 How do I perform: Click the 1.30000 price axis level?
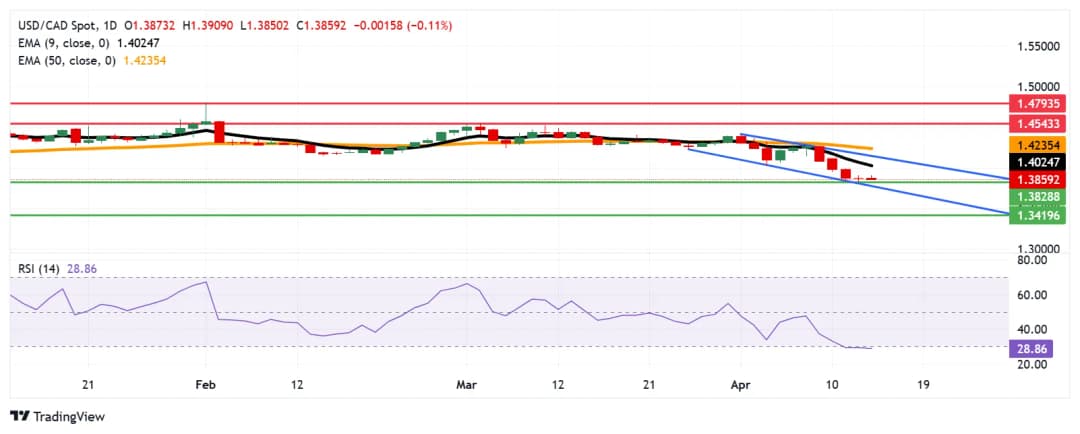pyautogui.click(x=1038, y=249)
